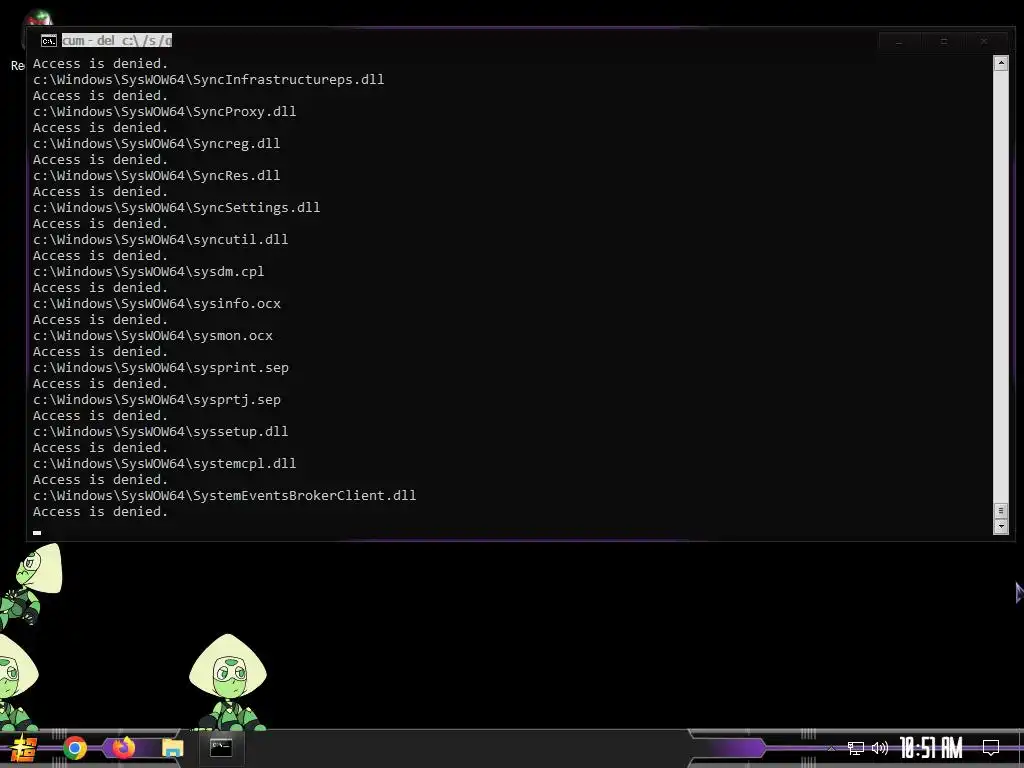Click the systemcpl.dll path line

click(165, 464)
